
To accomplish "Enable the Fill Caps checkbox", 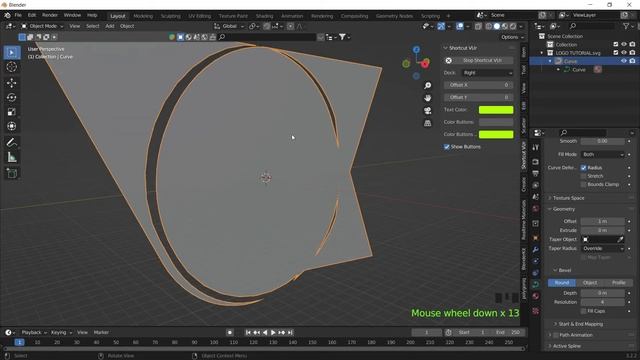I will point(583,311).
